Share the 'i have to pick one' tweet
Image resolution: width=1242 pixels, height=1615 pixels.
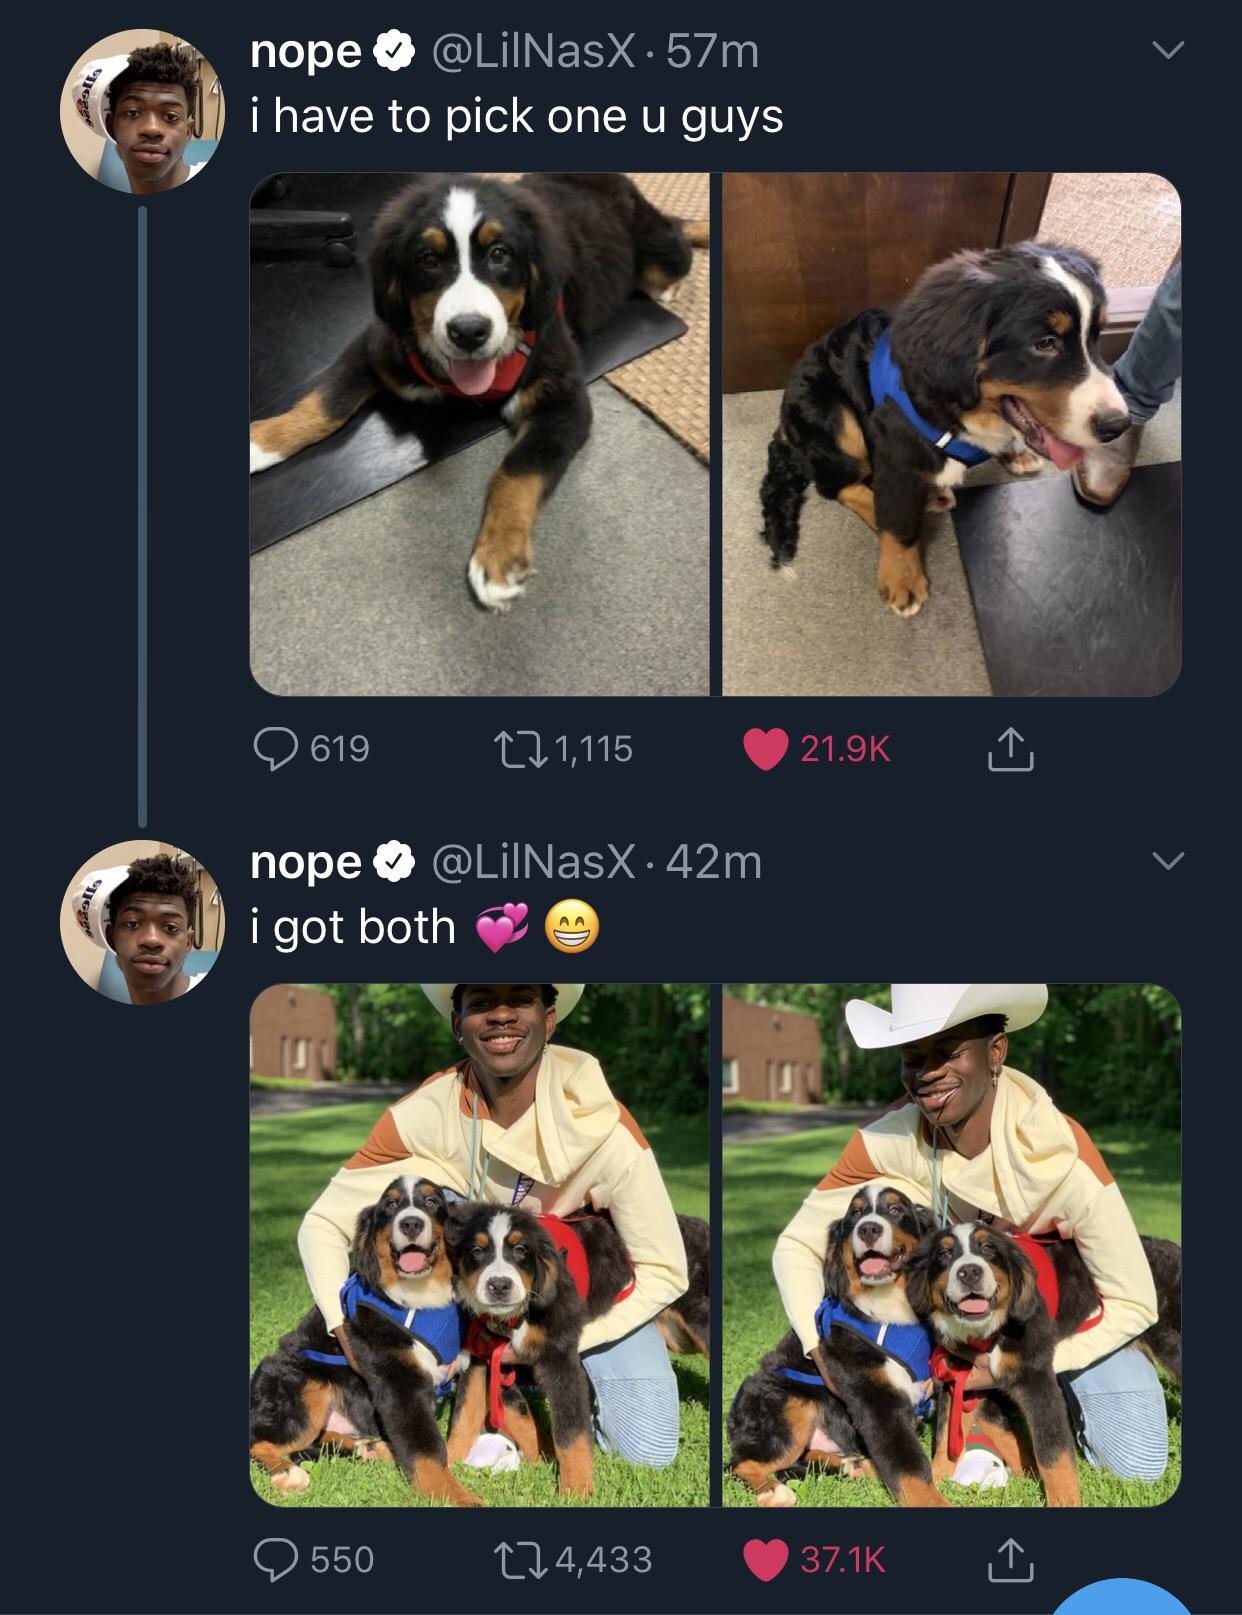click(x=1010, y=750)
